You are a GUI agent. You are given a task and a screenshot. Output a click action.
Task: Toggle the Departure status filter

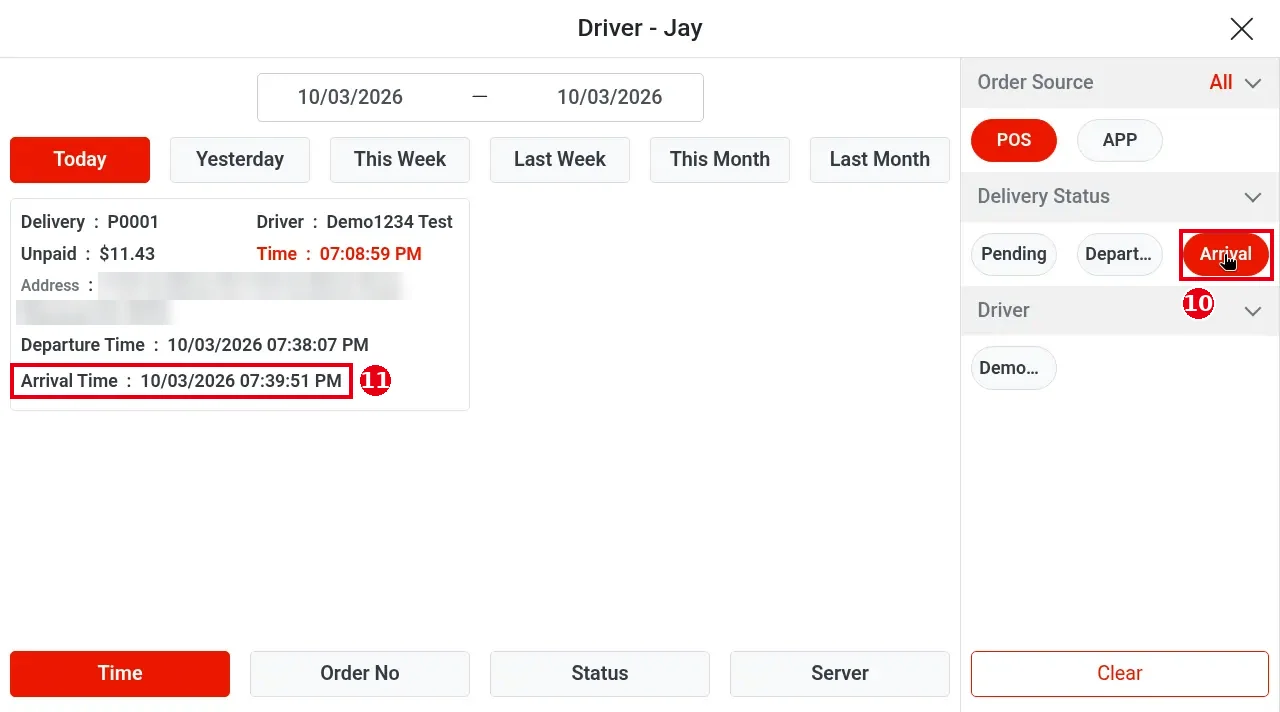click(x=1120, y=254)
